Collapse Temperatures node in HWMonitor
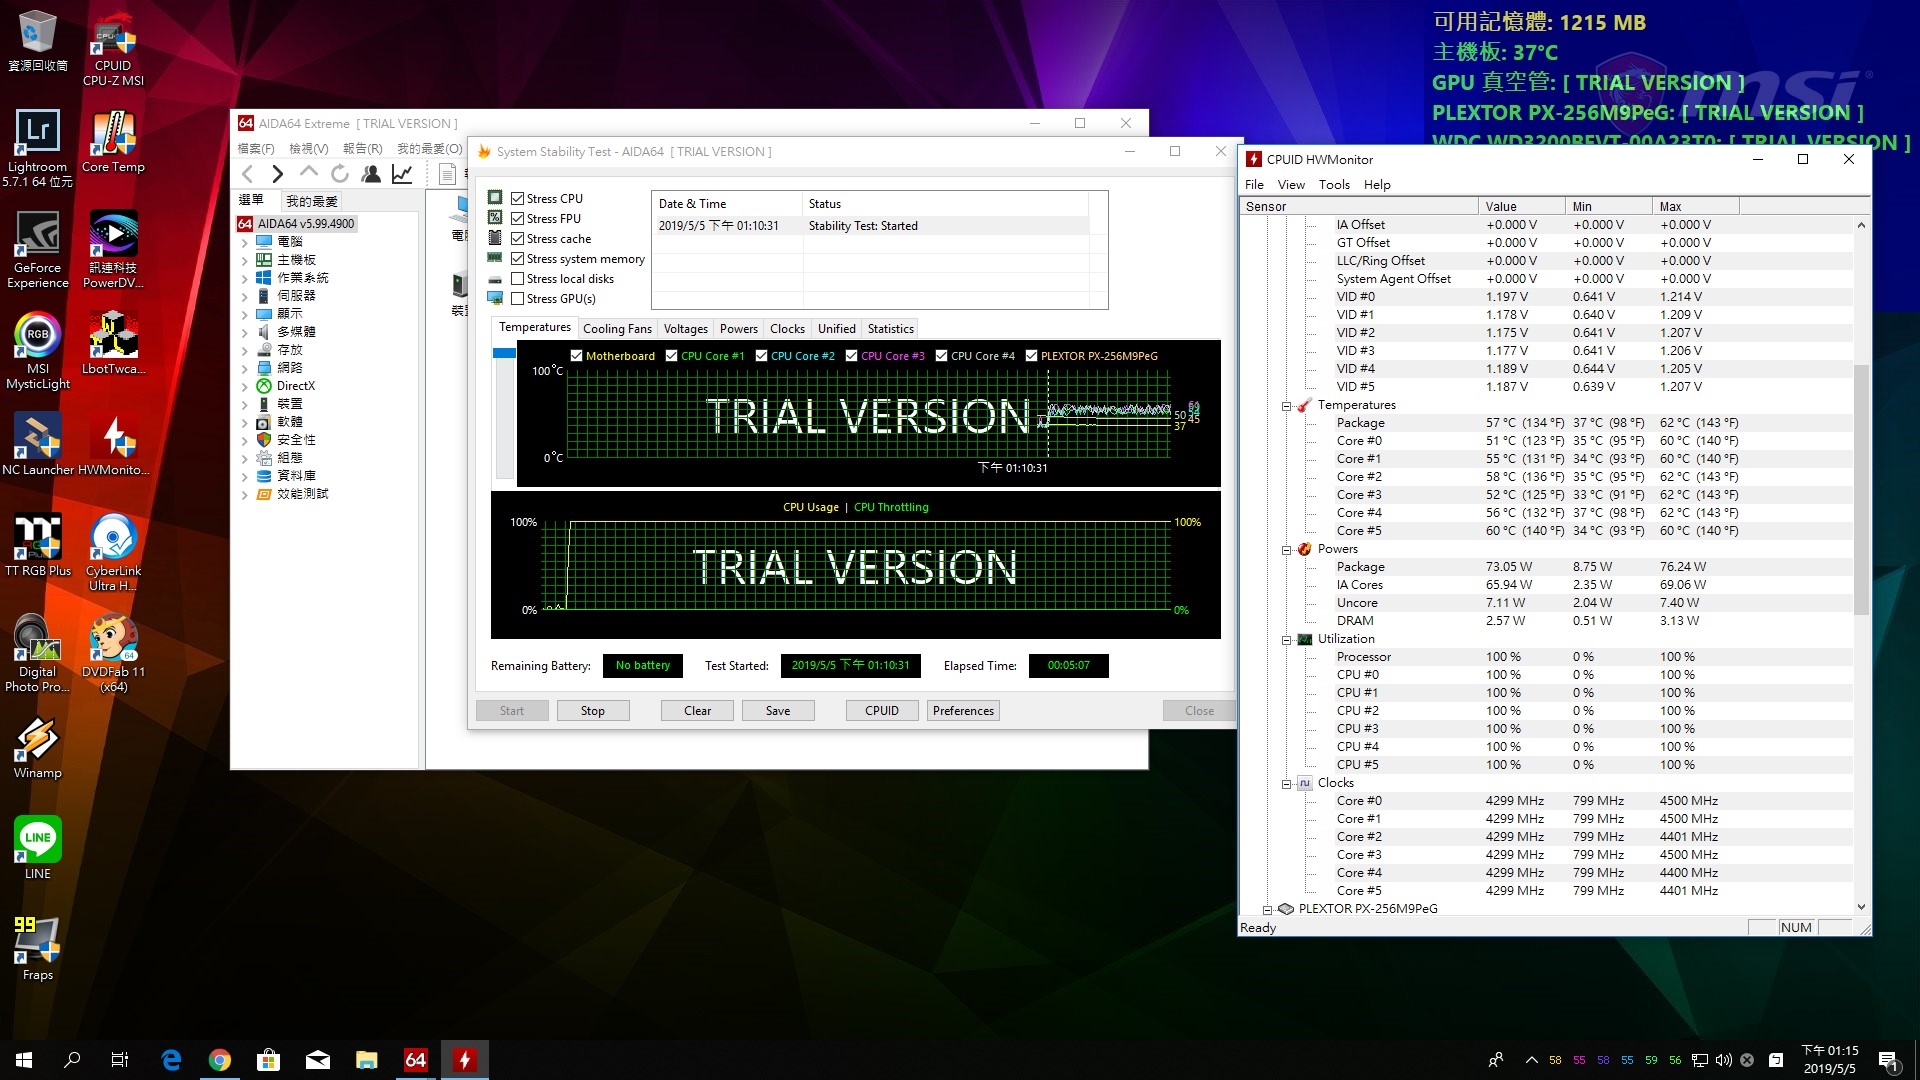Screen dimensions: 1920x1080 [1287, 405]
